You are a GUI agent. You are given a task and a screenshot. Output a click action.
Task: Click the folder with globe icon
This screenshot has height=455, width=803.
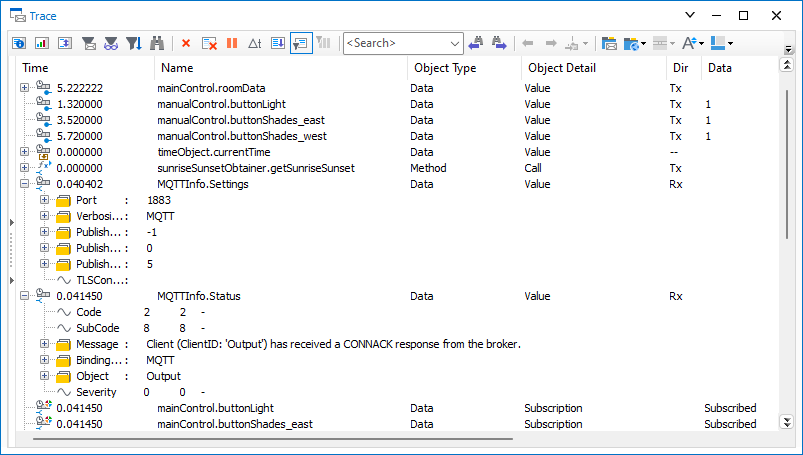click(x=631, y=44)
